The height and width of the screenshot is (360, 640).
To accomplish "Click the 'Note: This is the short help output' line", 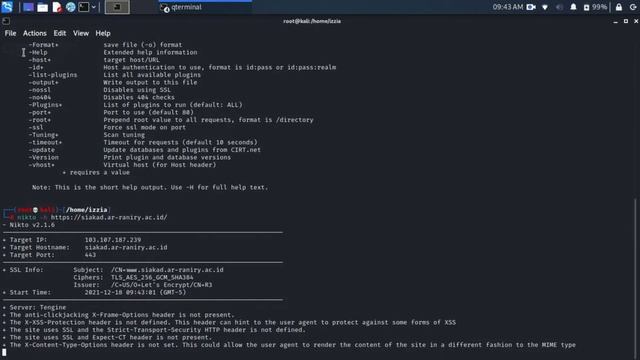I will [x=150, y=187].
